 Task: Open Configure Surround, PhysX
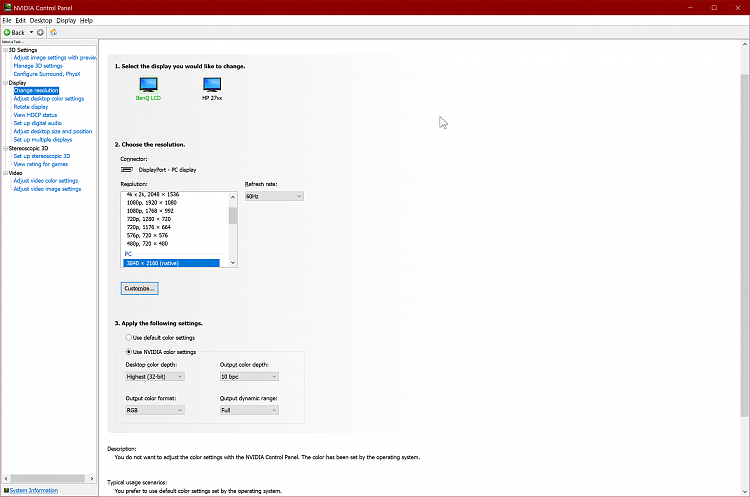click(x=47, y=74)
